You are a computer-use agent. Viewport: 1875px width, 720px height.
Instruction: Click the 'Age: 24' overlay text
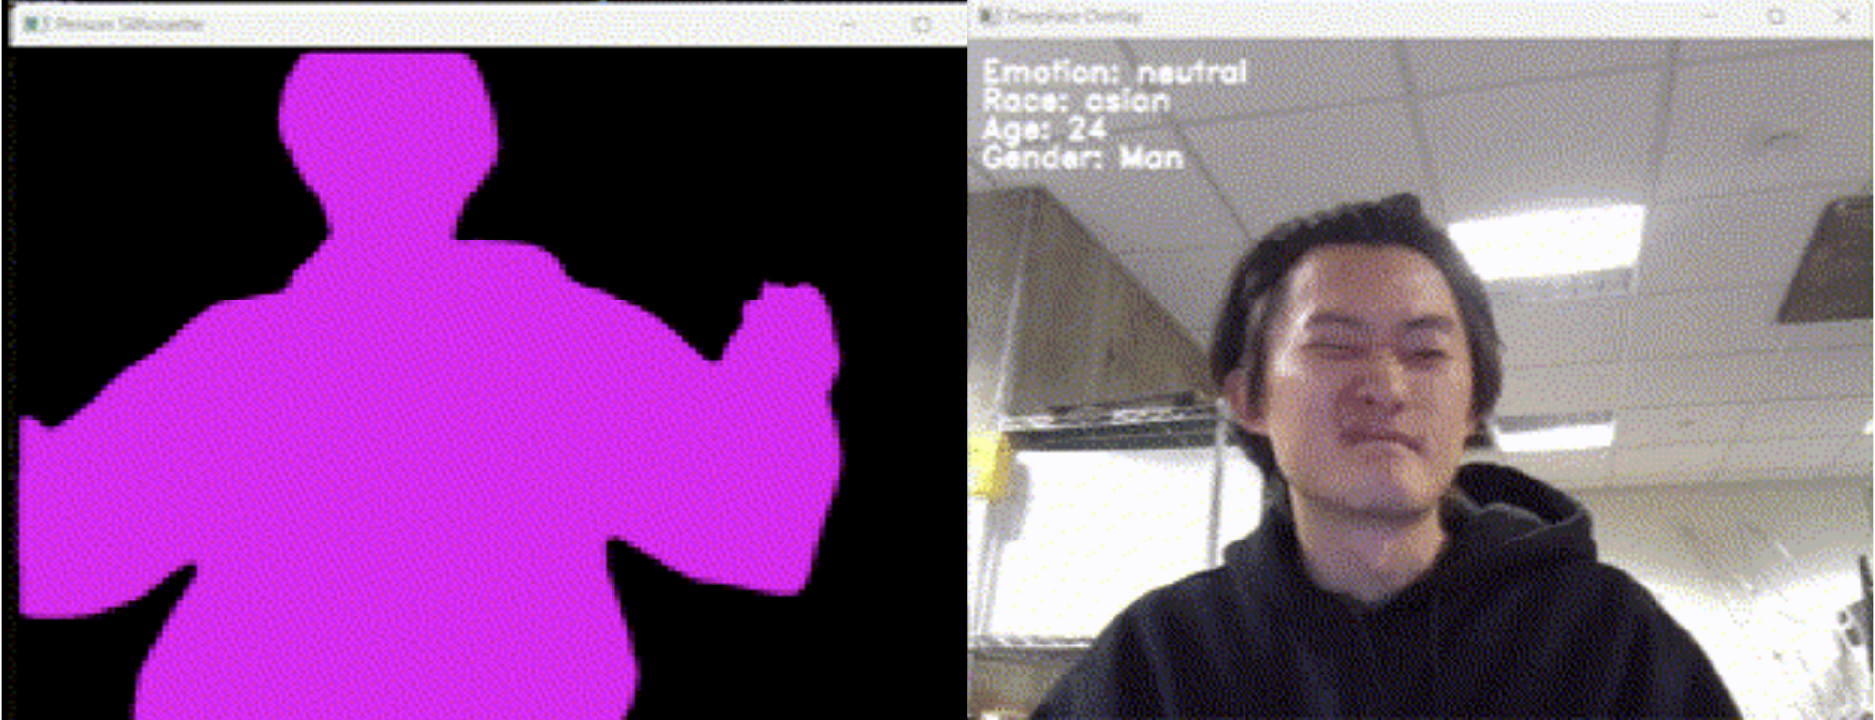(x=1044, y=129)
